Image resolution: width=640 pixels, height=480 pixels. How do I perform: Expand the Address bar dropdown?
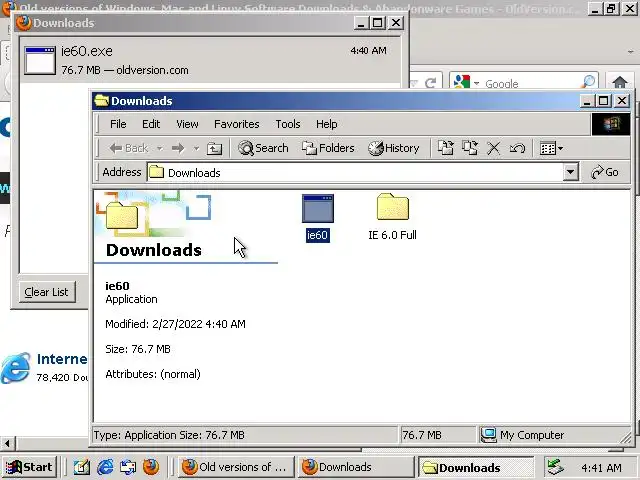tap(571, 172)
